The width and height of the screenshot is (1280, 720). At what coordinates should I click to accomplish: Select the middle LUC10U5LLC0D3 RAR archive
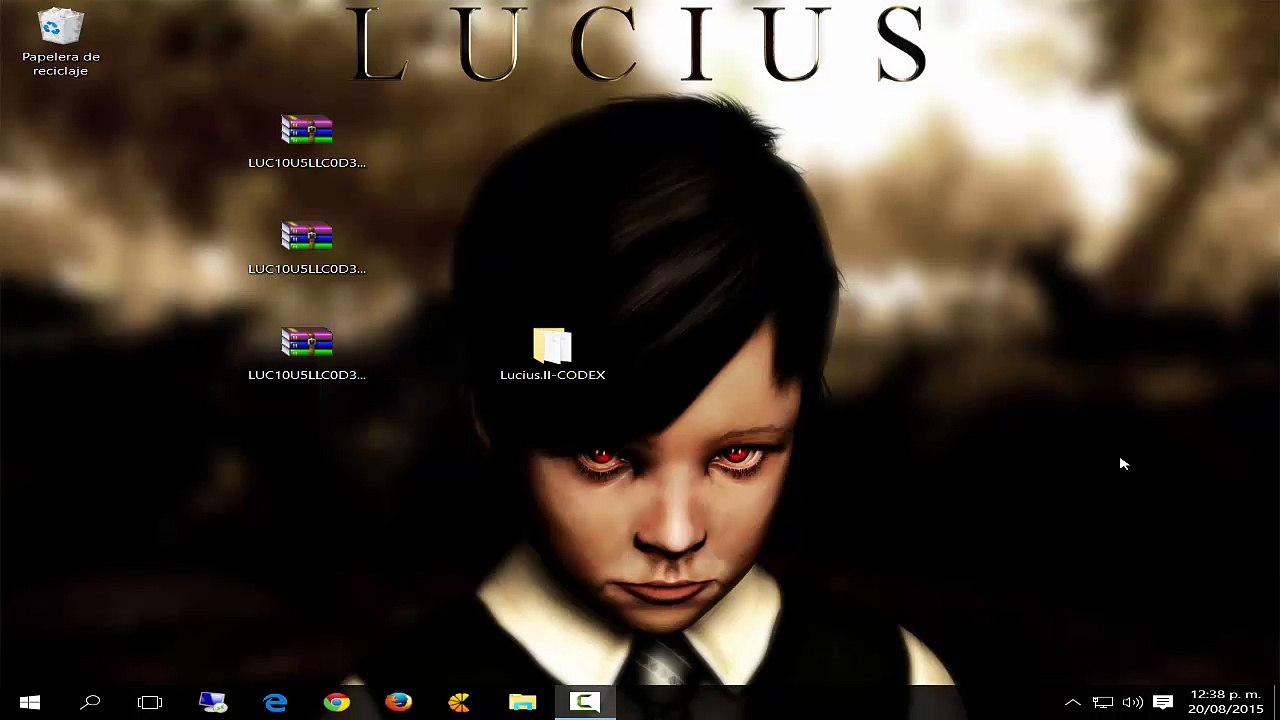(307, 248)
